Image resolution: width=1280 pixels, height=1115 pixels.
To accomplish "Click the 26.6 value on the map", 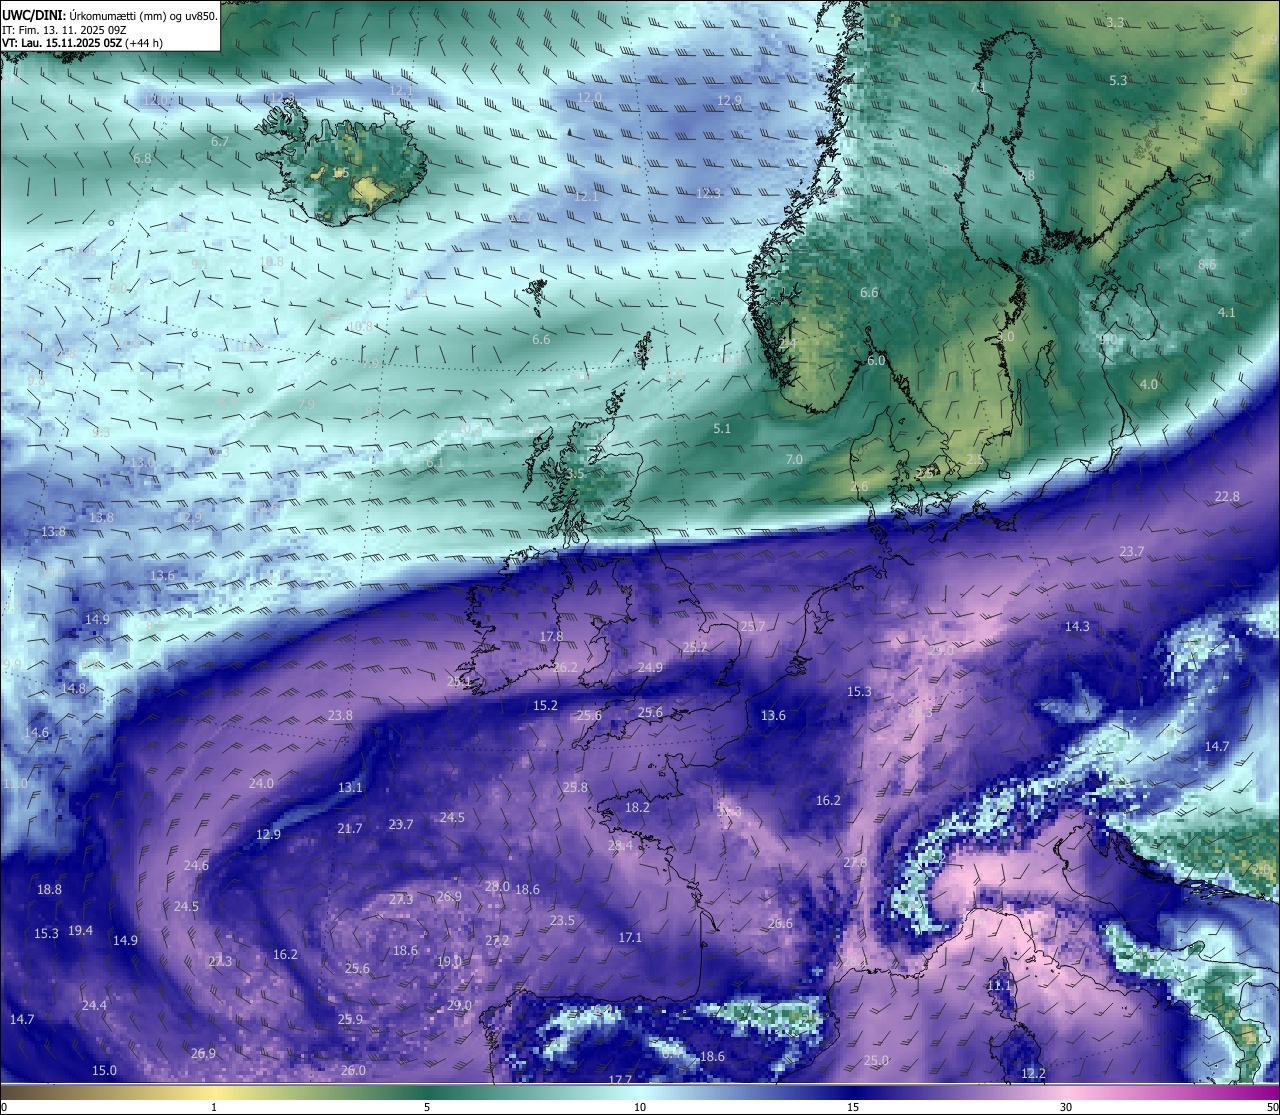I will pyautogui.click(x=780, y=923).
